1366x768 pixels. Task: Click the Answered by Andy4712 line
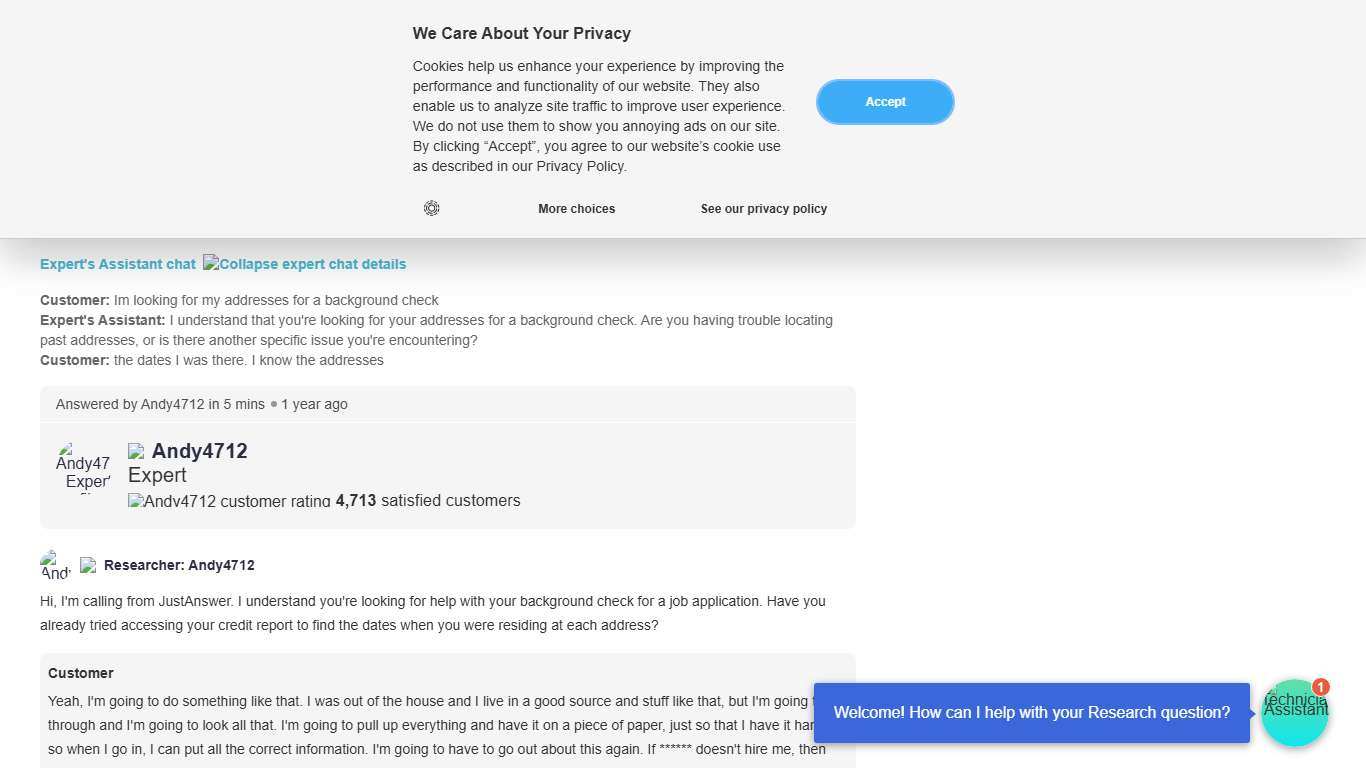click(x=202, y=404)
